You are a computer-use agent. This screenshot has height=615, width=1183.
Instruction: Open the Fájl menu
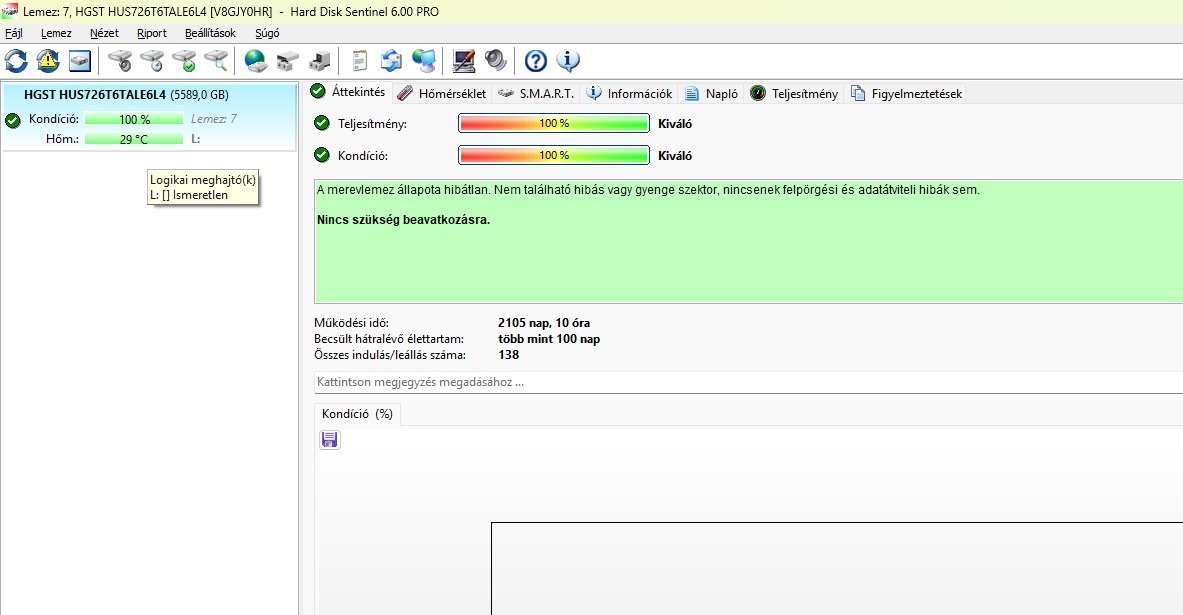(14, 33)
